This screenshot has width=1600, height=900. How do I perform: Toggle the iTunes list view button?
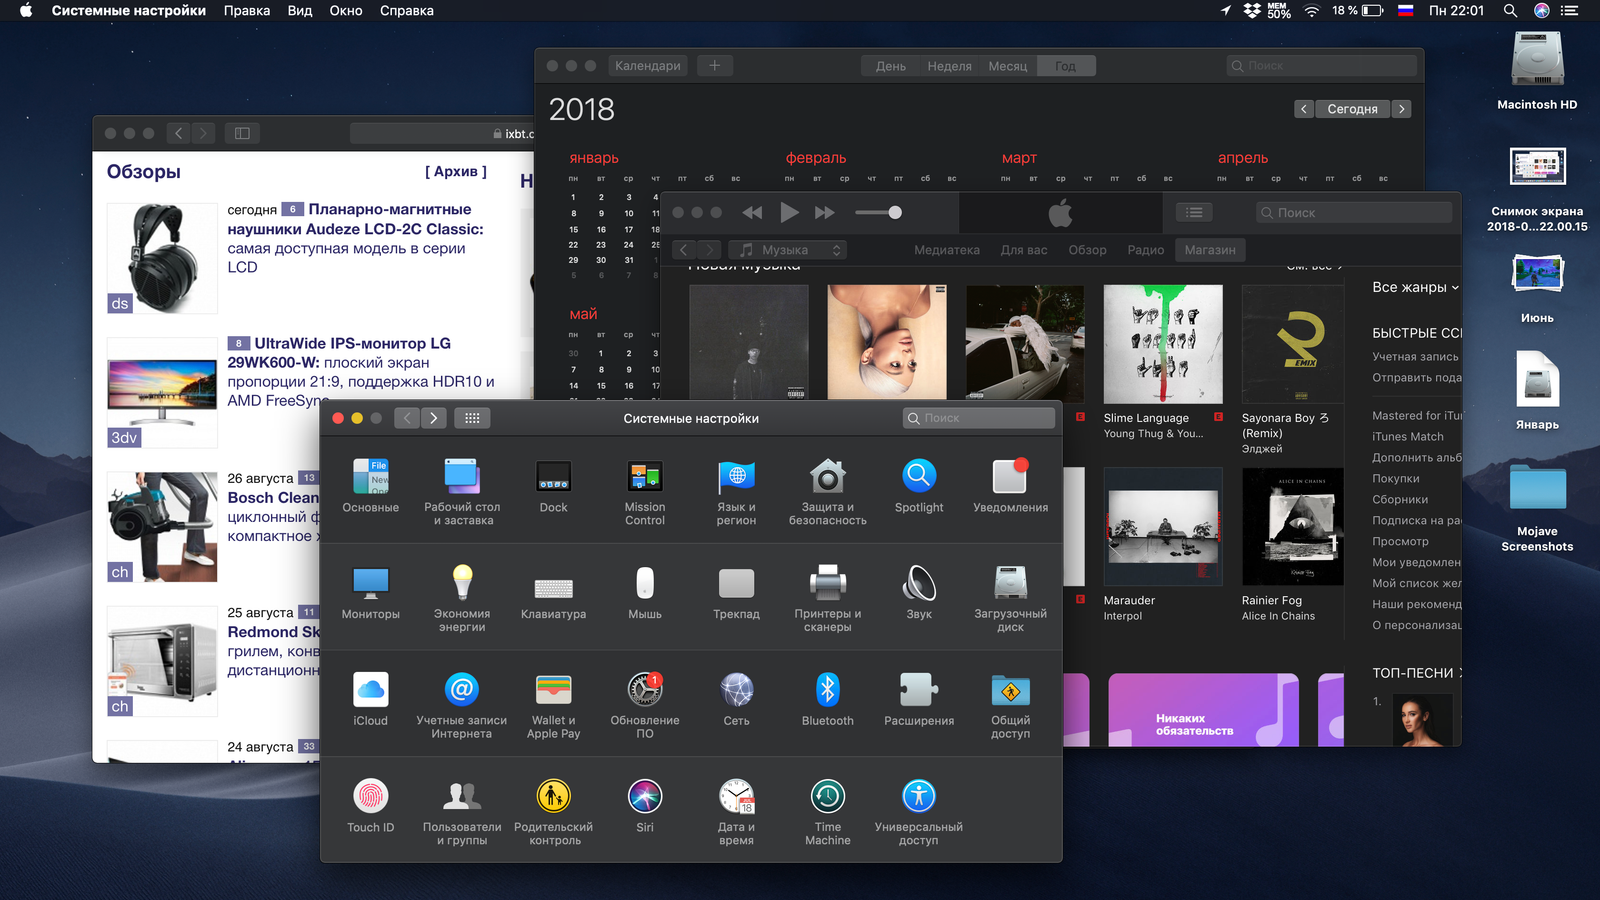click(1194, 212)
